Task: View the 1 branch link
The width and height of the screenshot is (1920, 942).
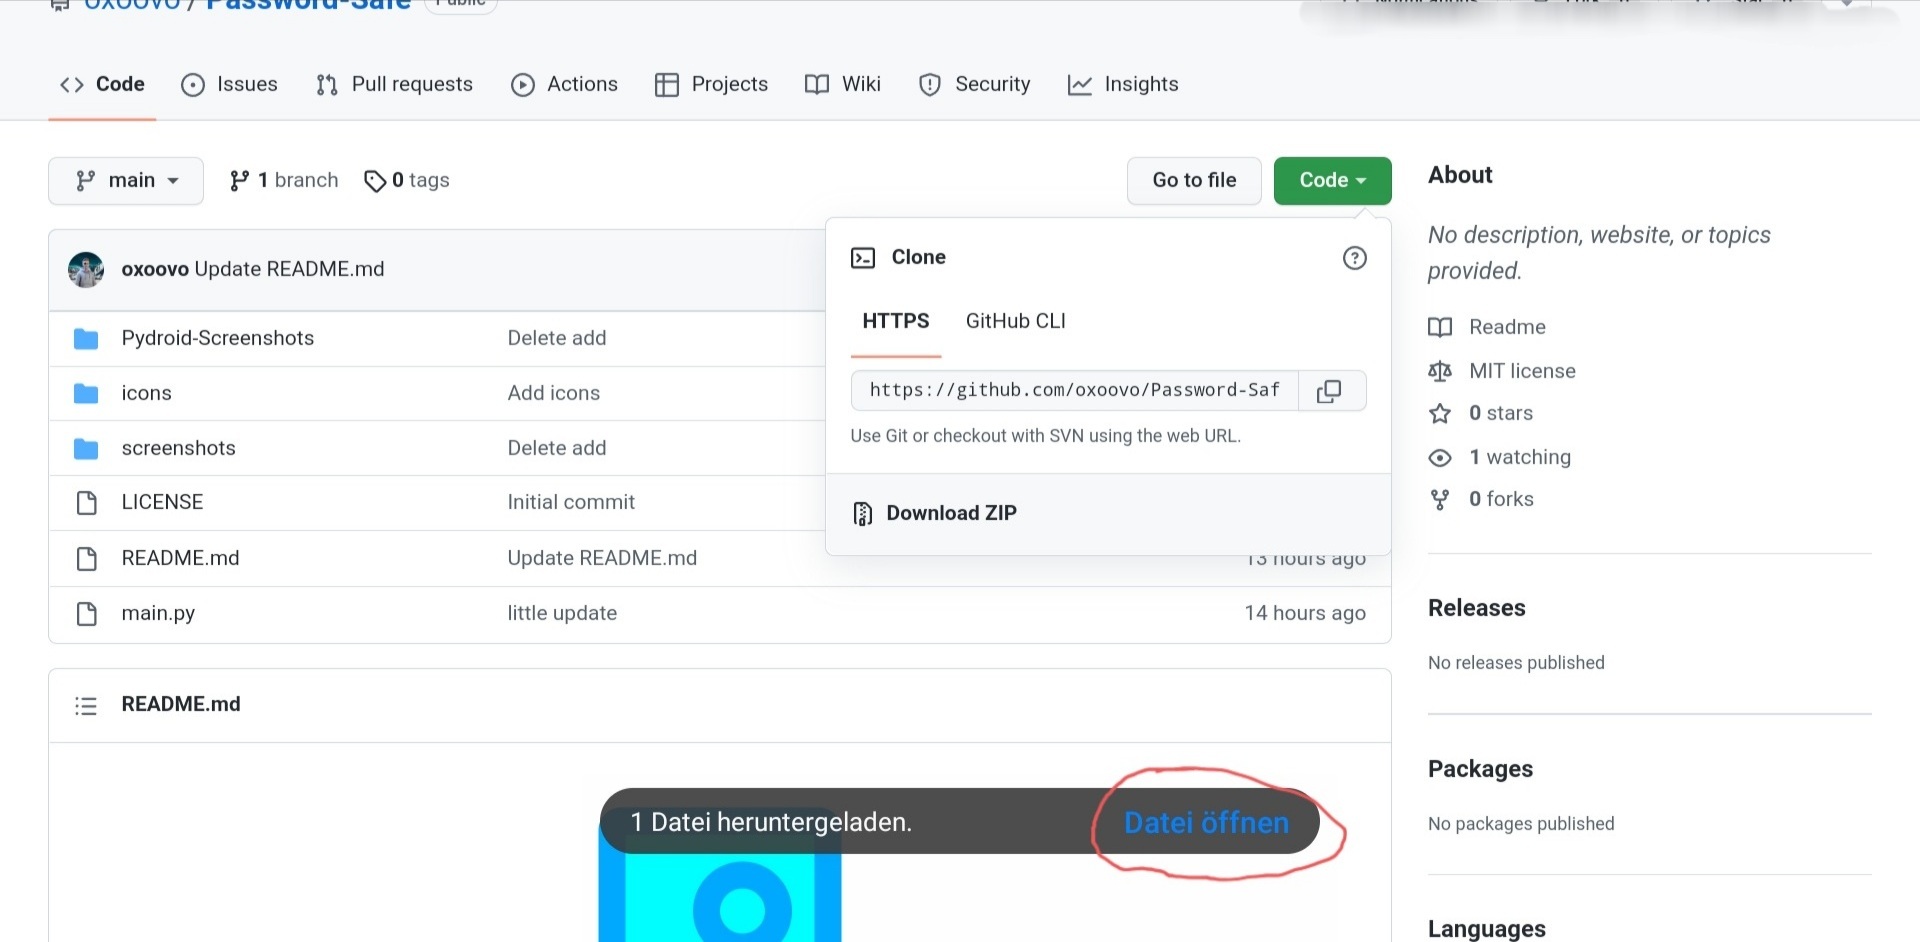Action: pos(284,180)
